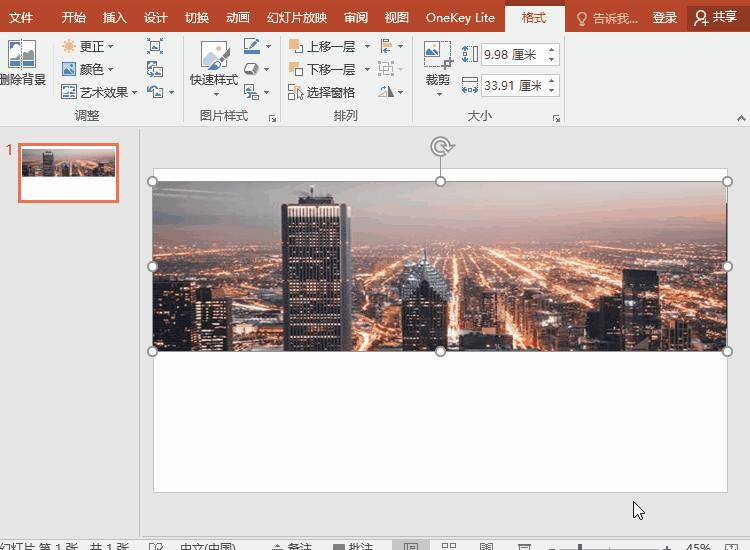Viewport: 750px width, 550px height.
Task: Click the rotation handle above the picture
Action: point(440,147)
